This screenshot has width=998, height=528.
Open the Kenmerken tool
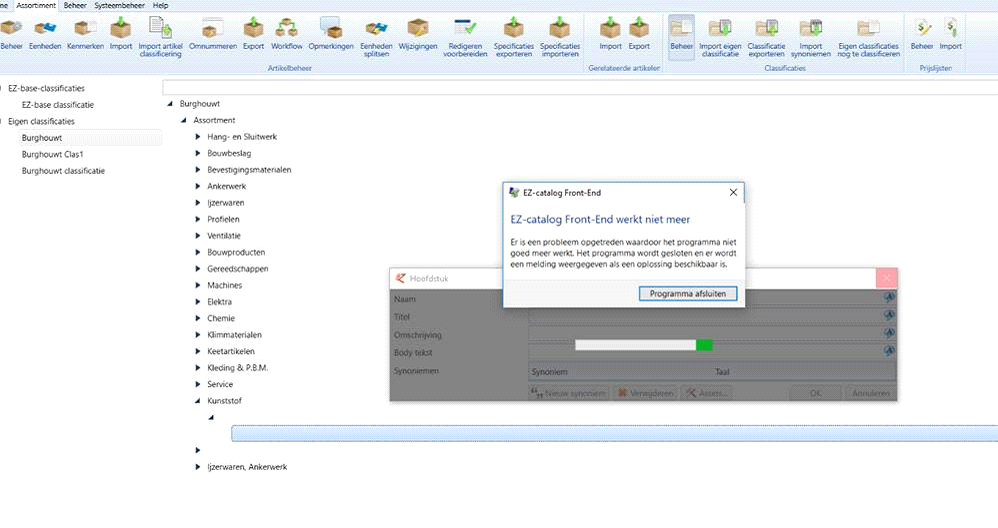tap(85, 35)
